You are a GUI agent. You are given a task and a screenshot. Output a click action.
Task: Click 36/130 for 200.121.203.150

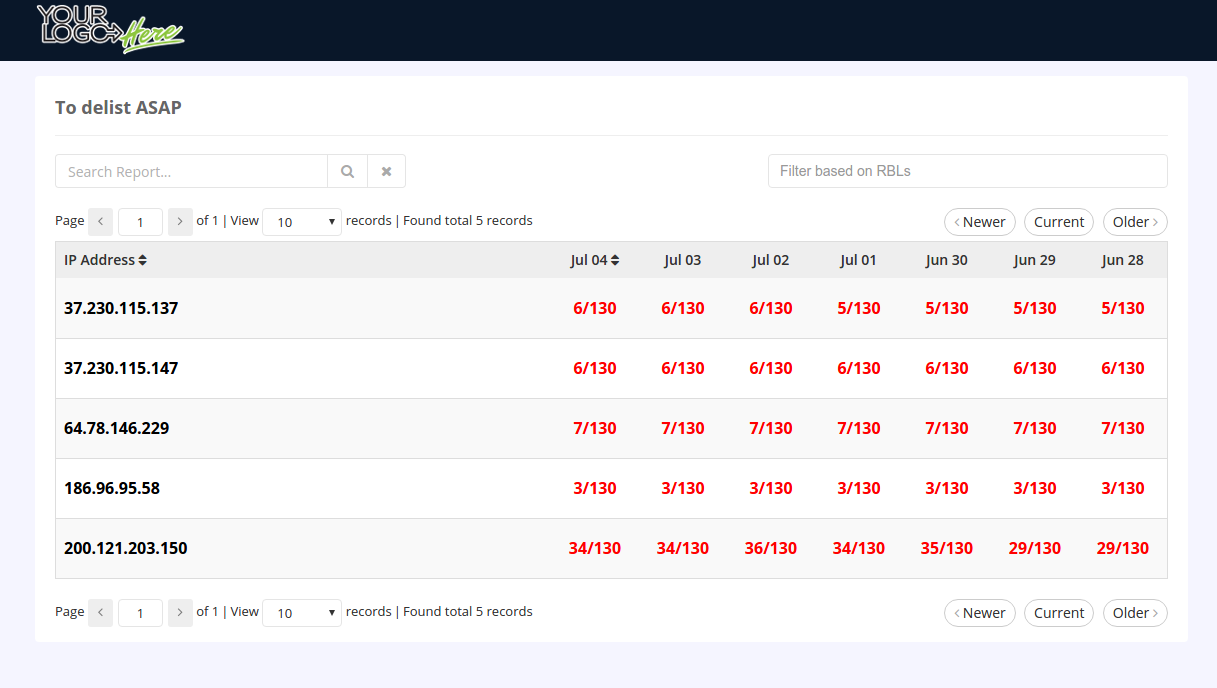[x=771, y=548]
